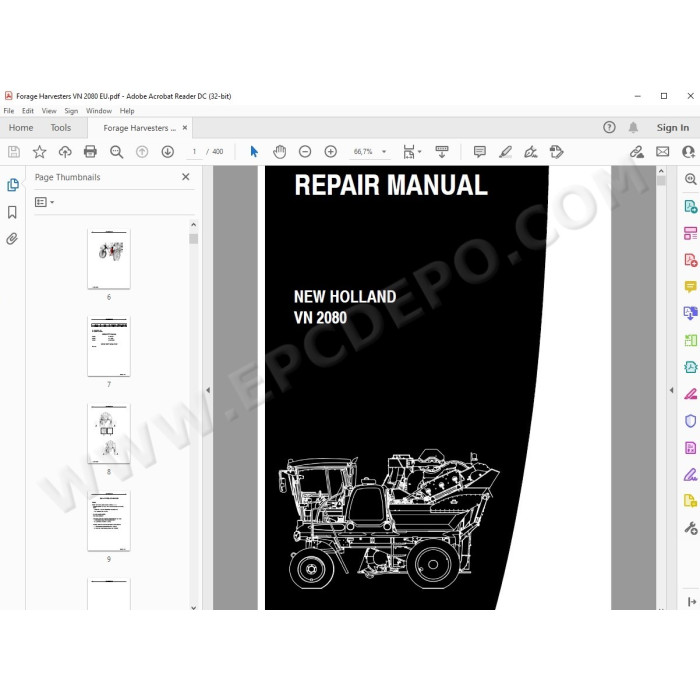Open Edit PDF tool in right pane
The image size is (700, 700).
690,233
